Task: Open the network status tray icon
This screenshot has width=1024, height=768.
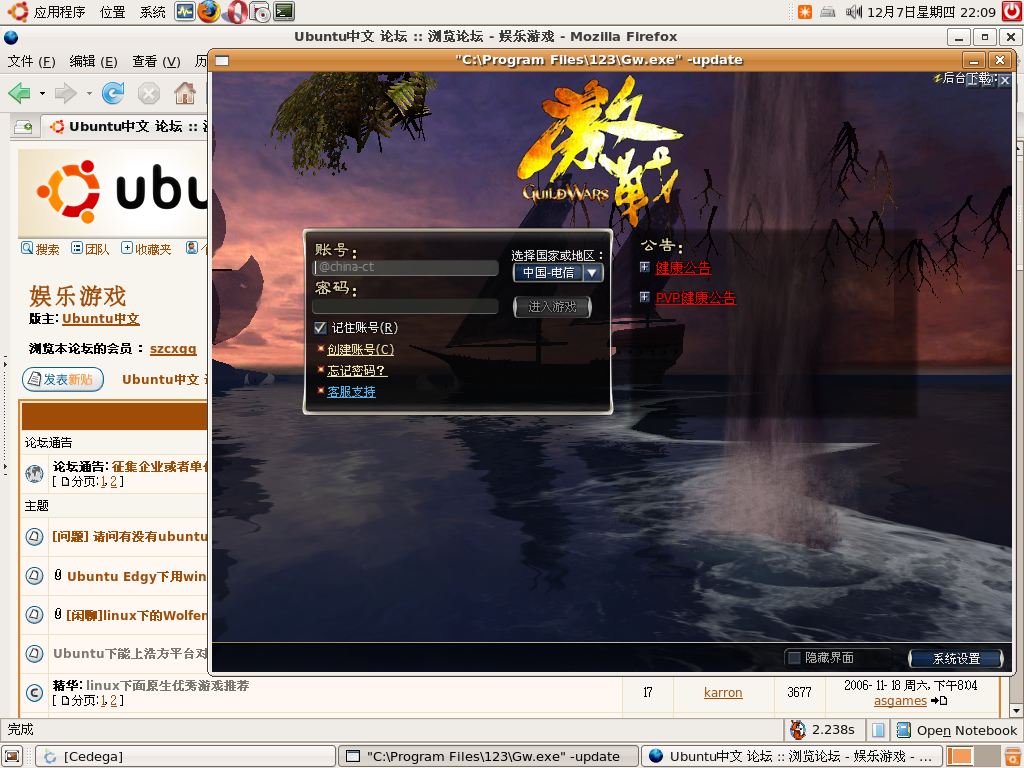Action: [x=827, y=12]
